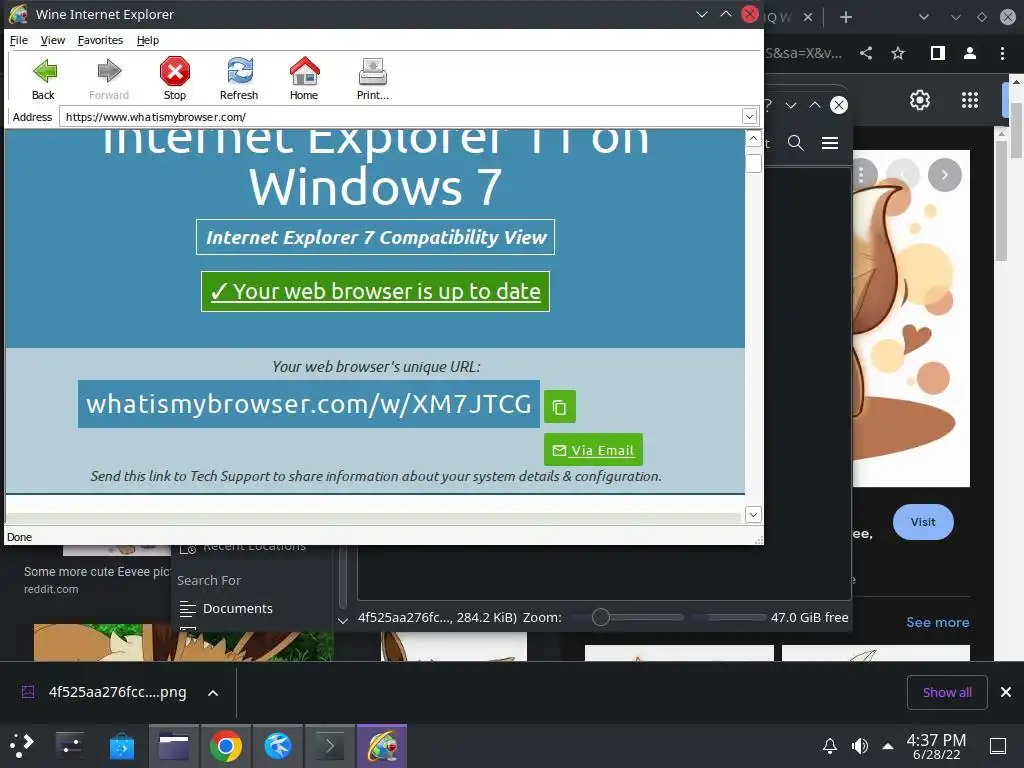The height and width of the screenshot is (768, 1024).
Task: Select the whatismybrowser.com/w/XM7JTCG URL text
Action: pos(309,404)
